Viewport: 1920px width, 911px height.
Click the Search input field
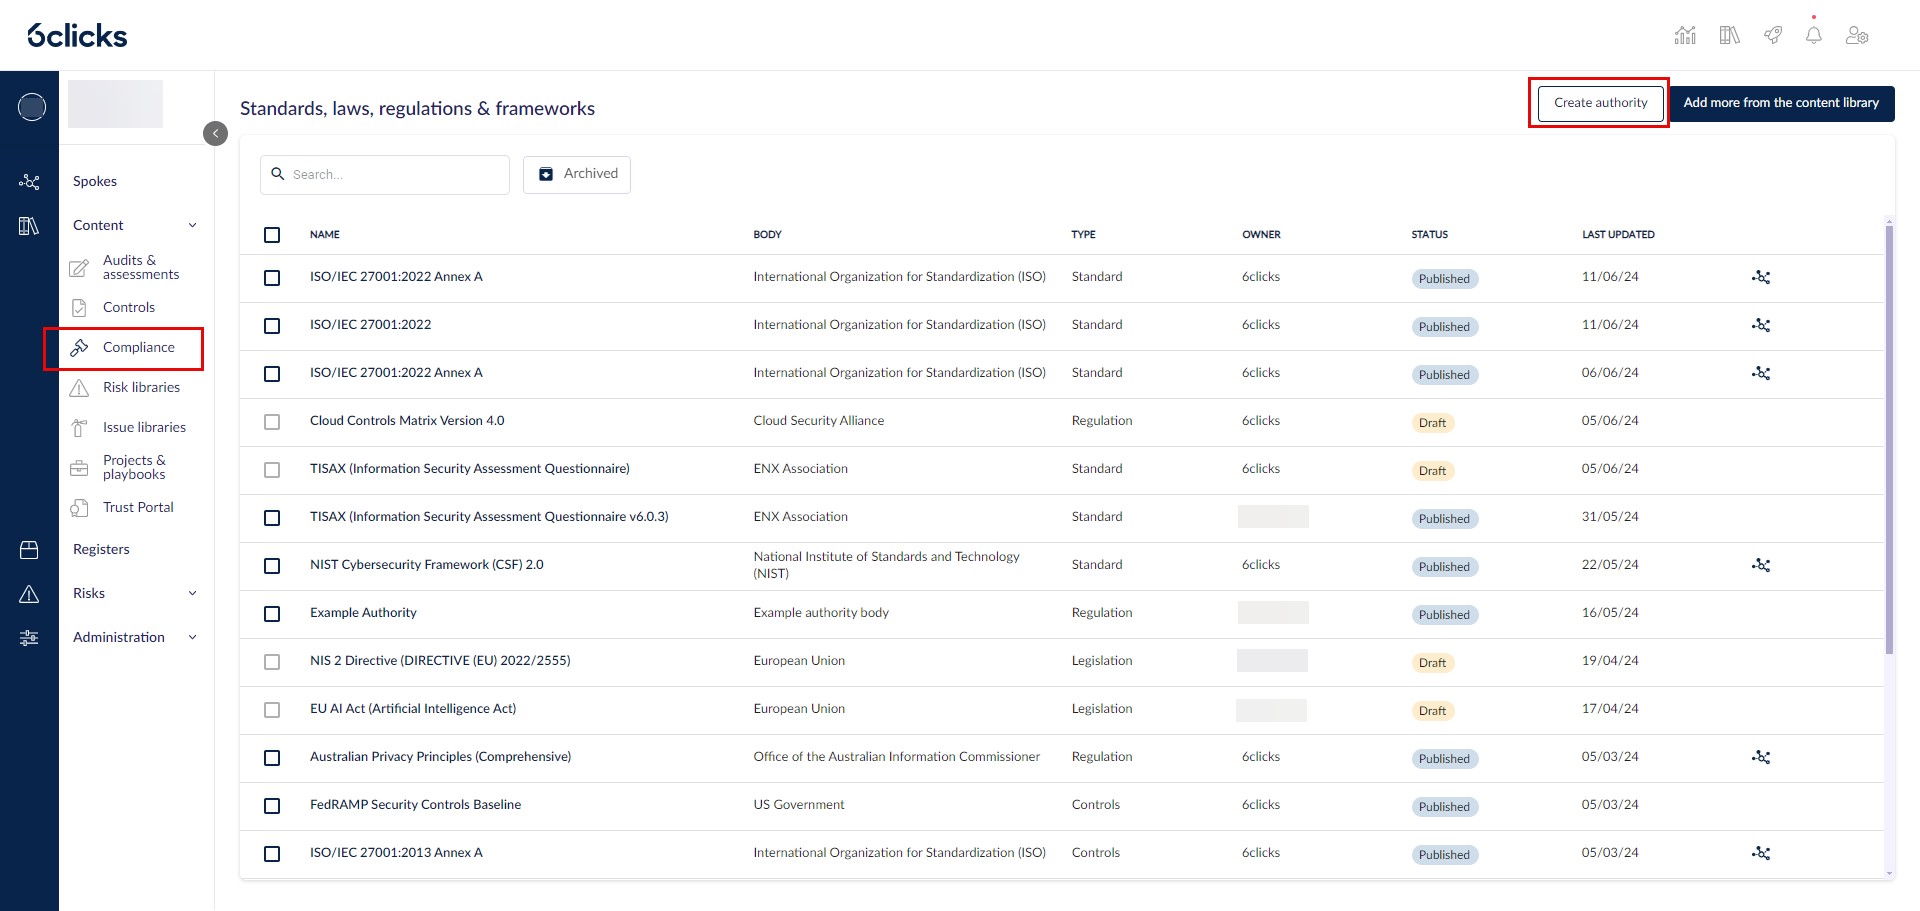pos(385,174)
